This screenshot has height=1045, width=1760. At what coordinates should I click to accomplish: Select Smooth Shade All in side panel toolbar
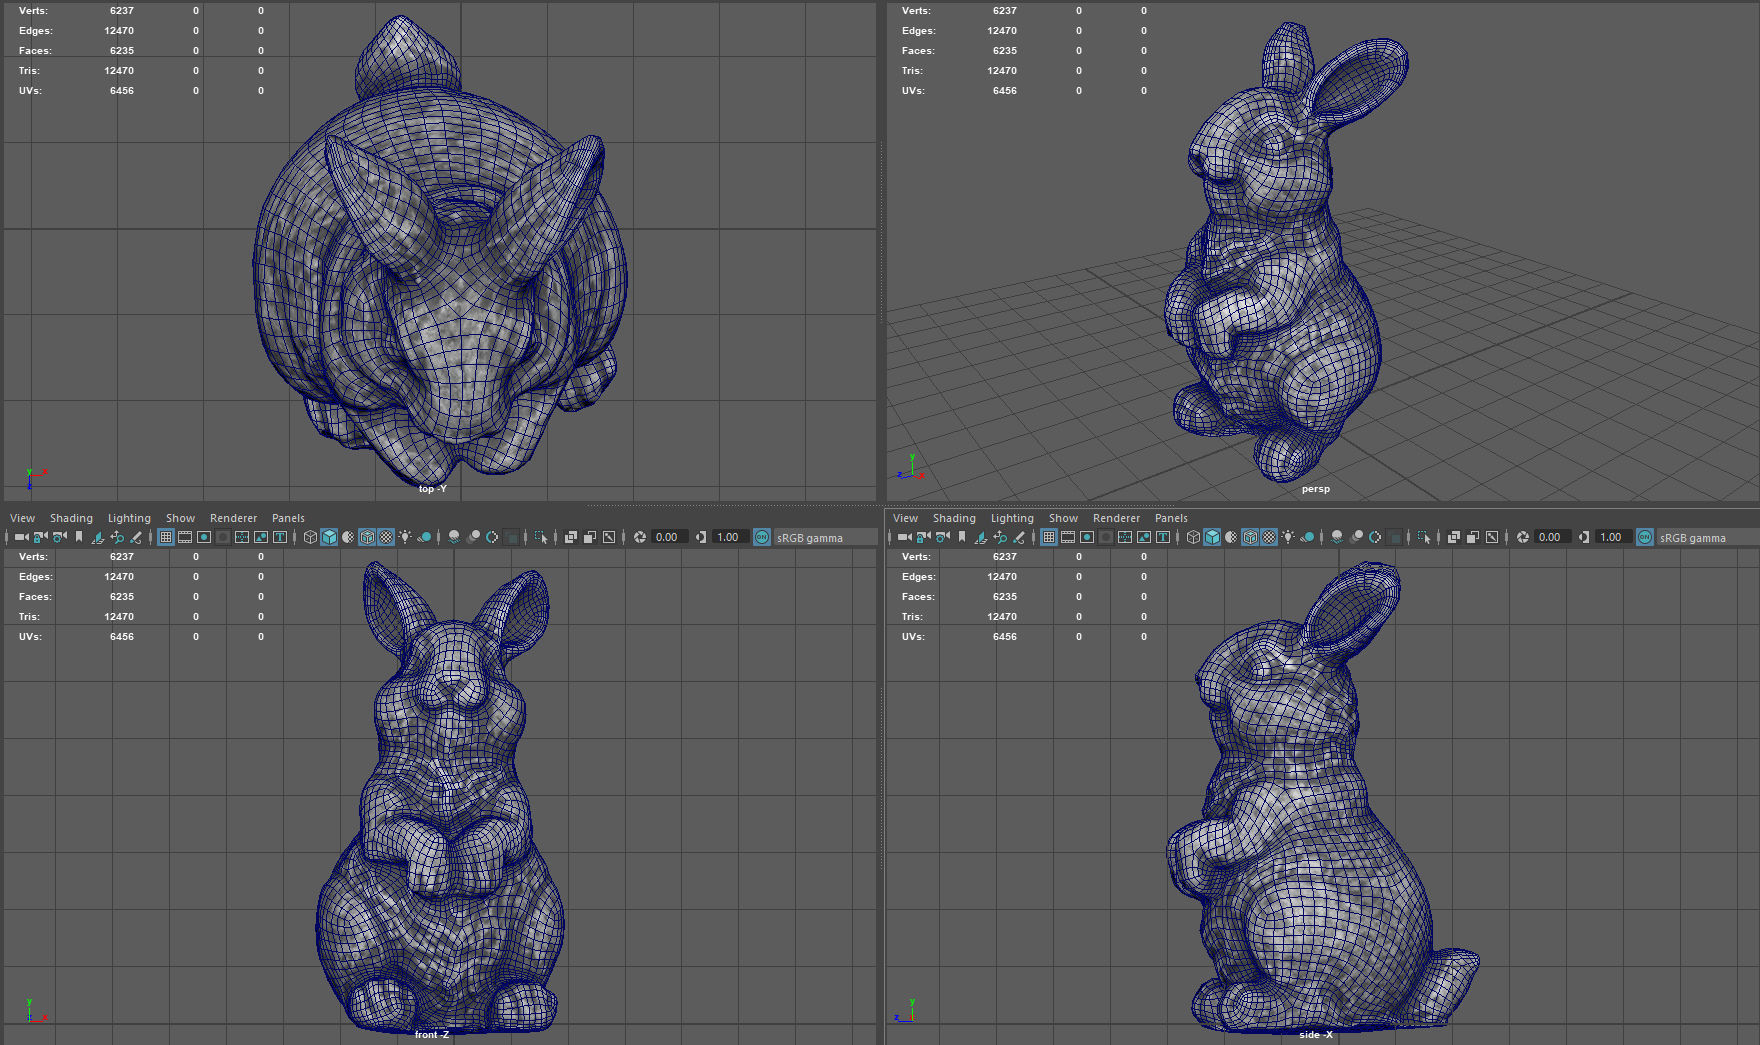[x=1212, y=537]
